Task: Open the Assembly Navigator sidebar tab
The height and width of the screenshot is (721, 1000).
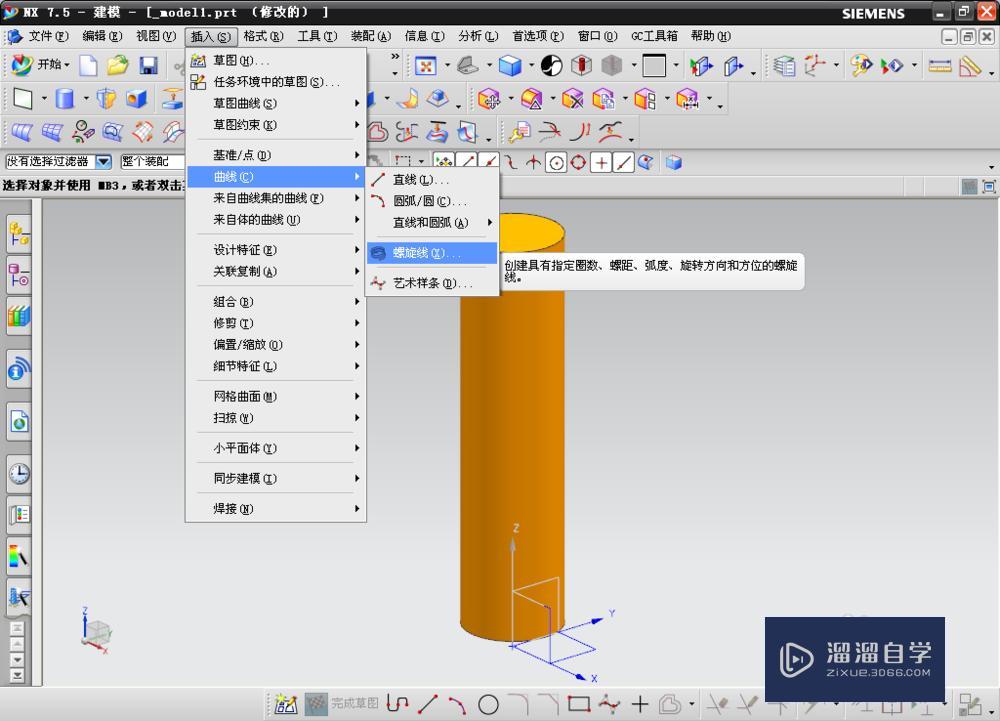Action: click(x=18, y=235)
